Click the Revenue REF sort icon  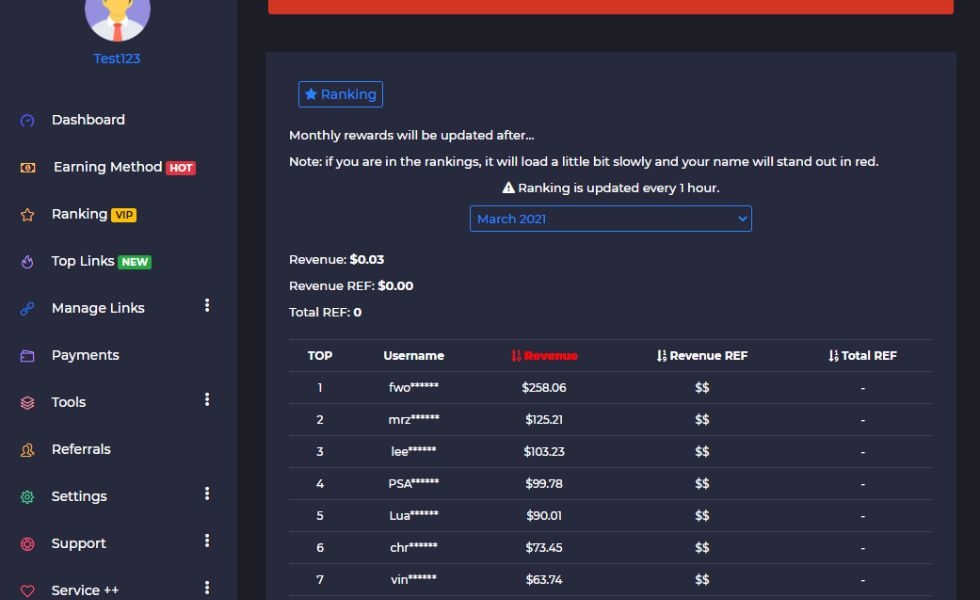tap(661, 356)
